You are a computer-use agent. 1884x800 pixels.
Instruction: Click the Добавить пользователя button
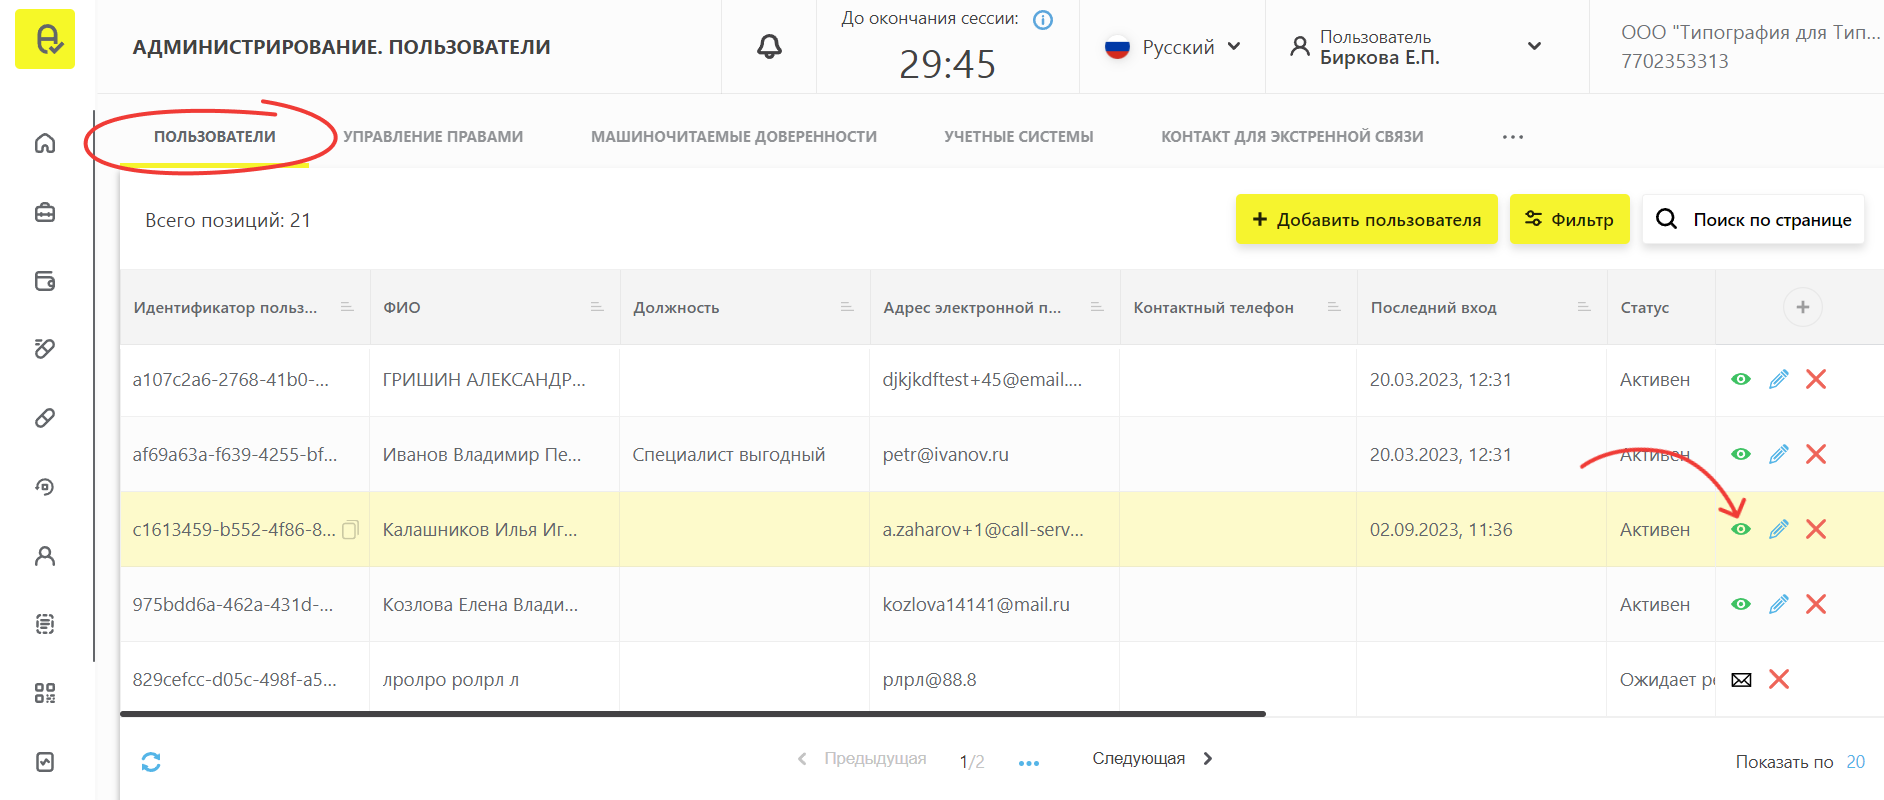click(x=1366, y=219)
